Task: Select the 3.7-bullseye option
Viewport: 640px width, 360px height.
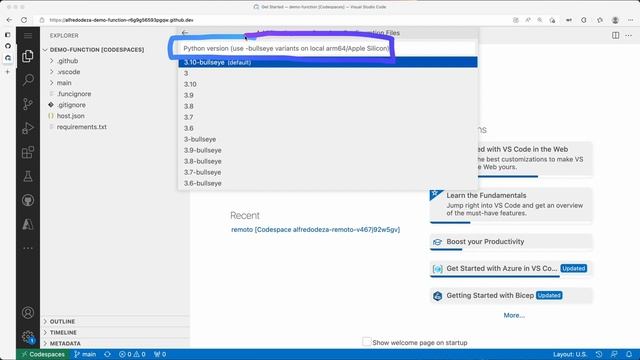Action: coord(328,172)
